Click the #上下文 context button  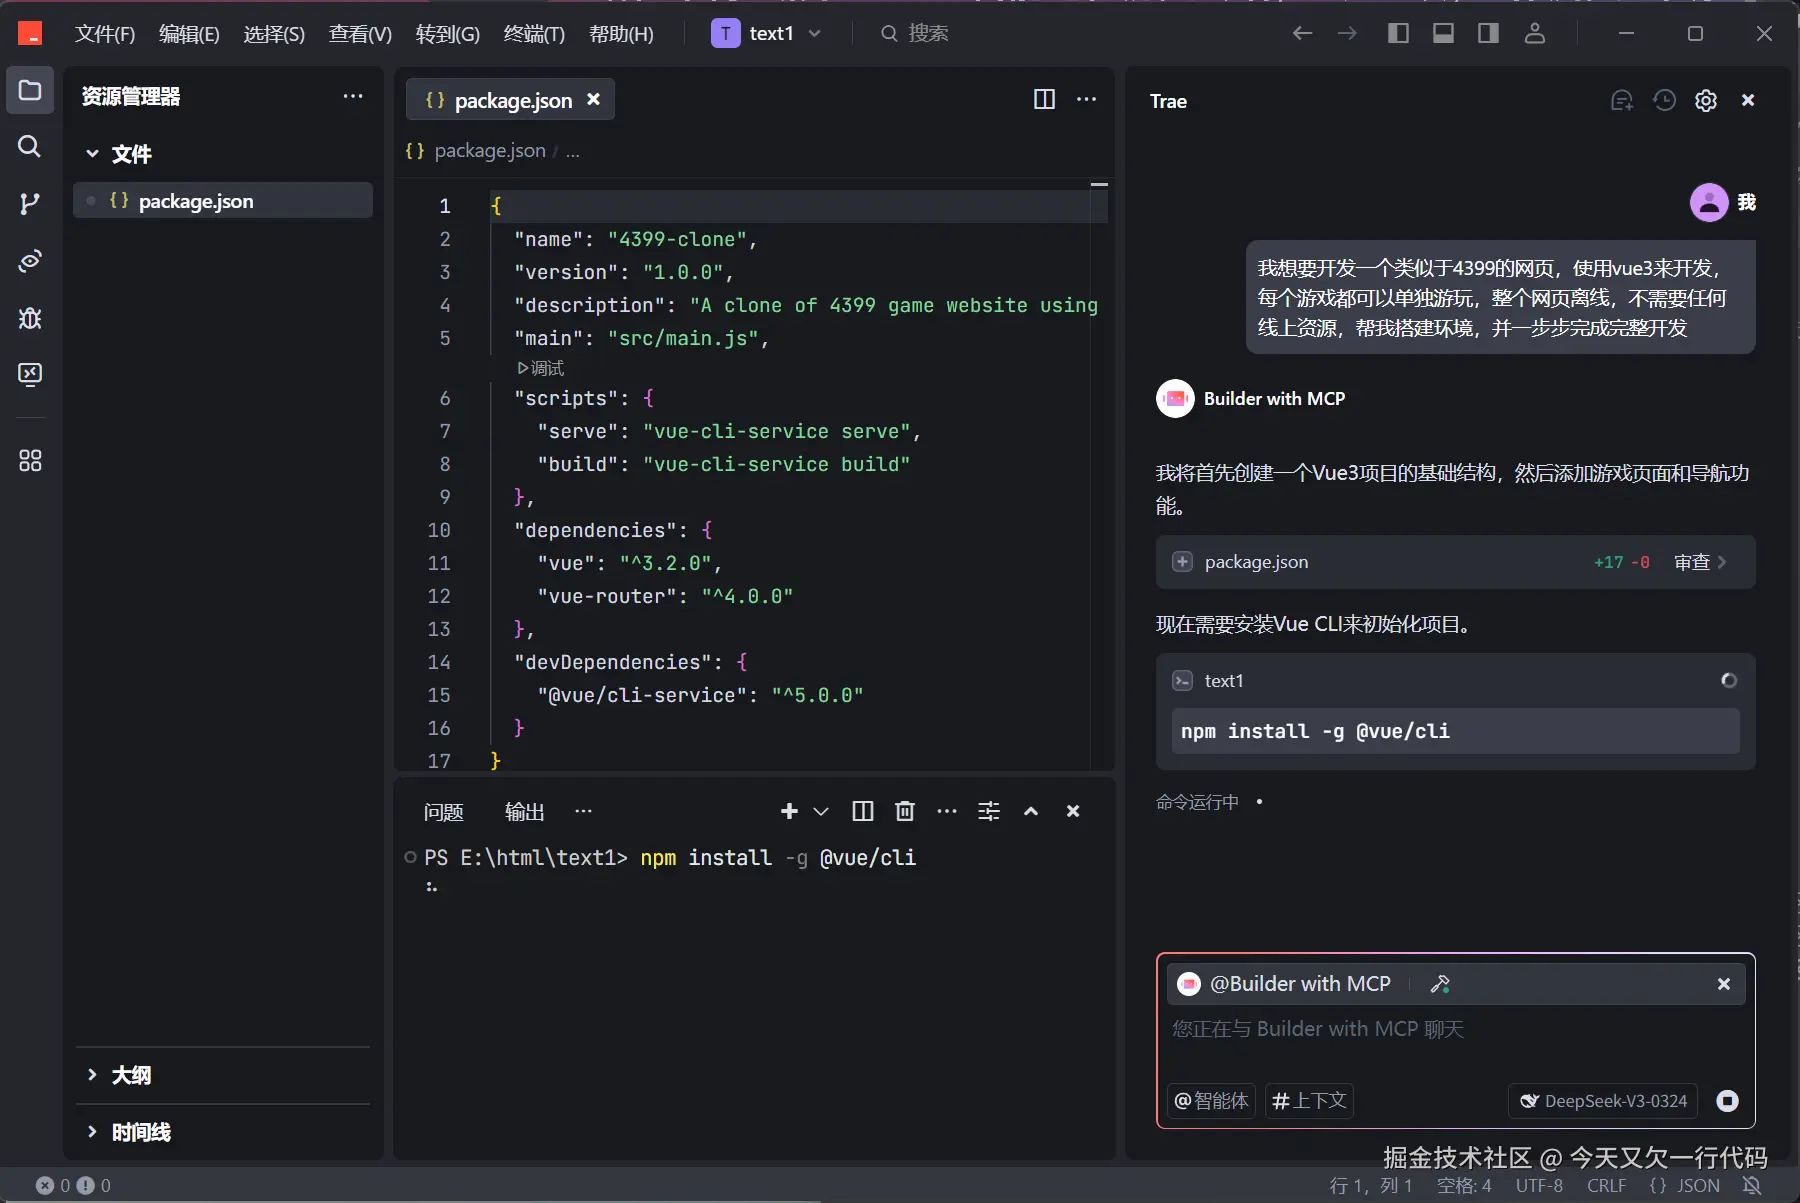click(1309, 1101)
